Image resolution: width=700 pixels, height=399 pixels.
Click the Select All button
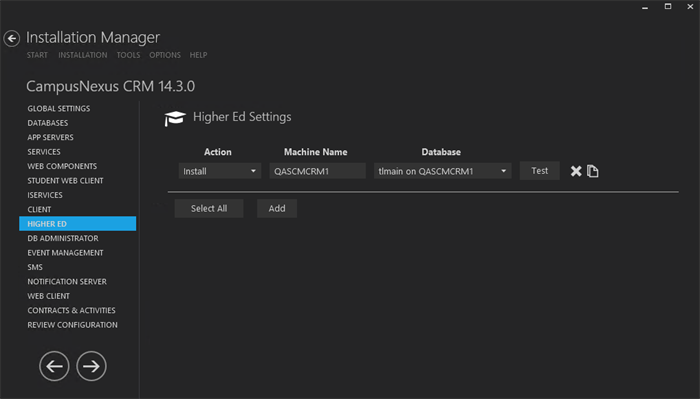tap(209, 208)
